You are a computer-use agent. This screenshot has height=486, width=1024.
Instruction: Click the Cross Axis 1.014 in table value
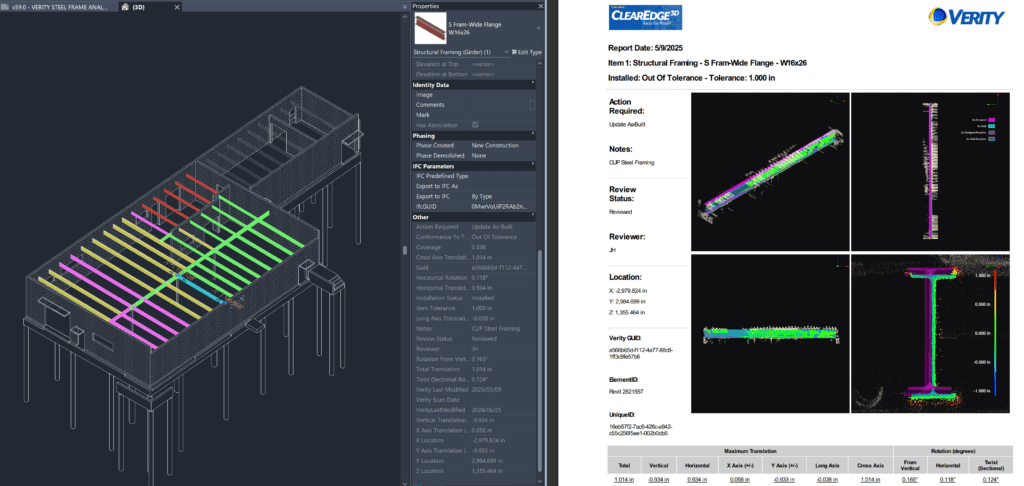click(871, 479)
